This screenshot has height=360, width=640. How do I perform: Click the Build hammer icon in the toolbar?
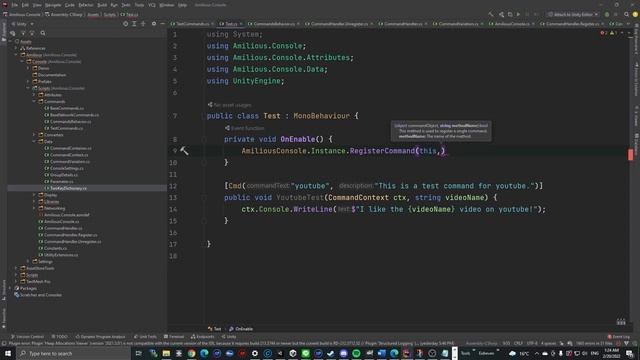491,14
